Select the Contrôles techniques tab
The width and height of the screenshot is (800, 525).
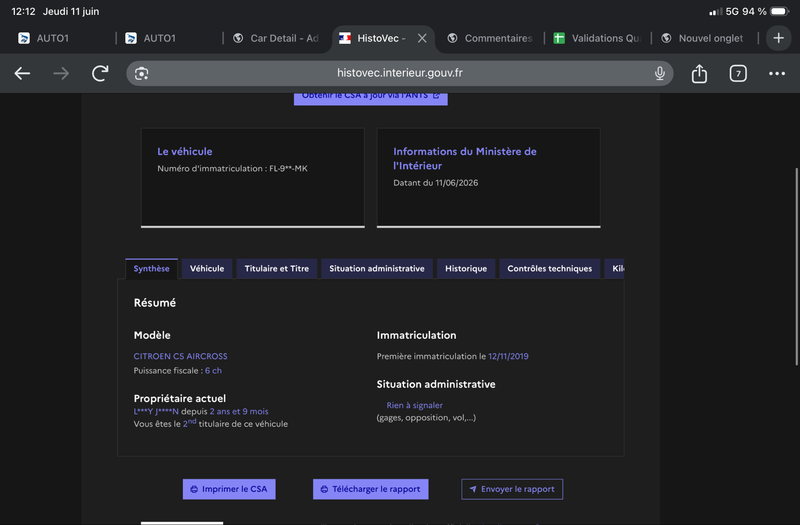549,268
